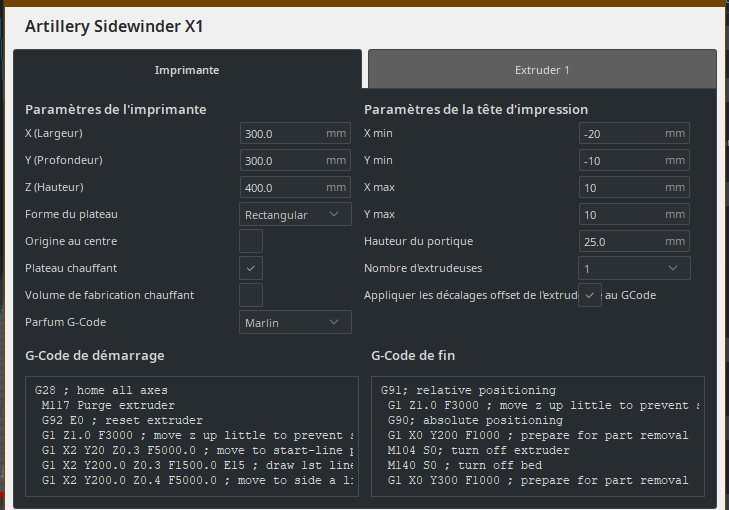
Task: Click the 'G28 ; home all axes' line
Action: tap(101, 391)
